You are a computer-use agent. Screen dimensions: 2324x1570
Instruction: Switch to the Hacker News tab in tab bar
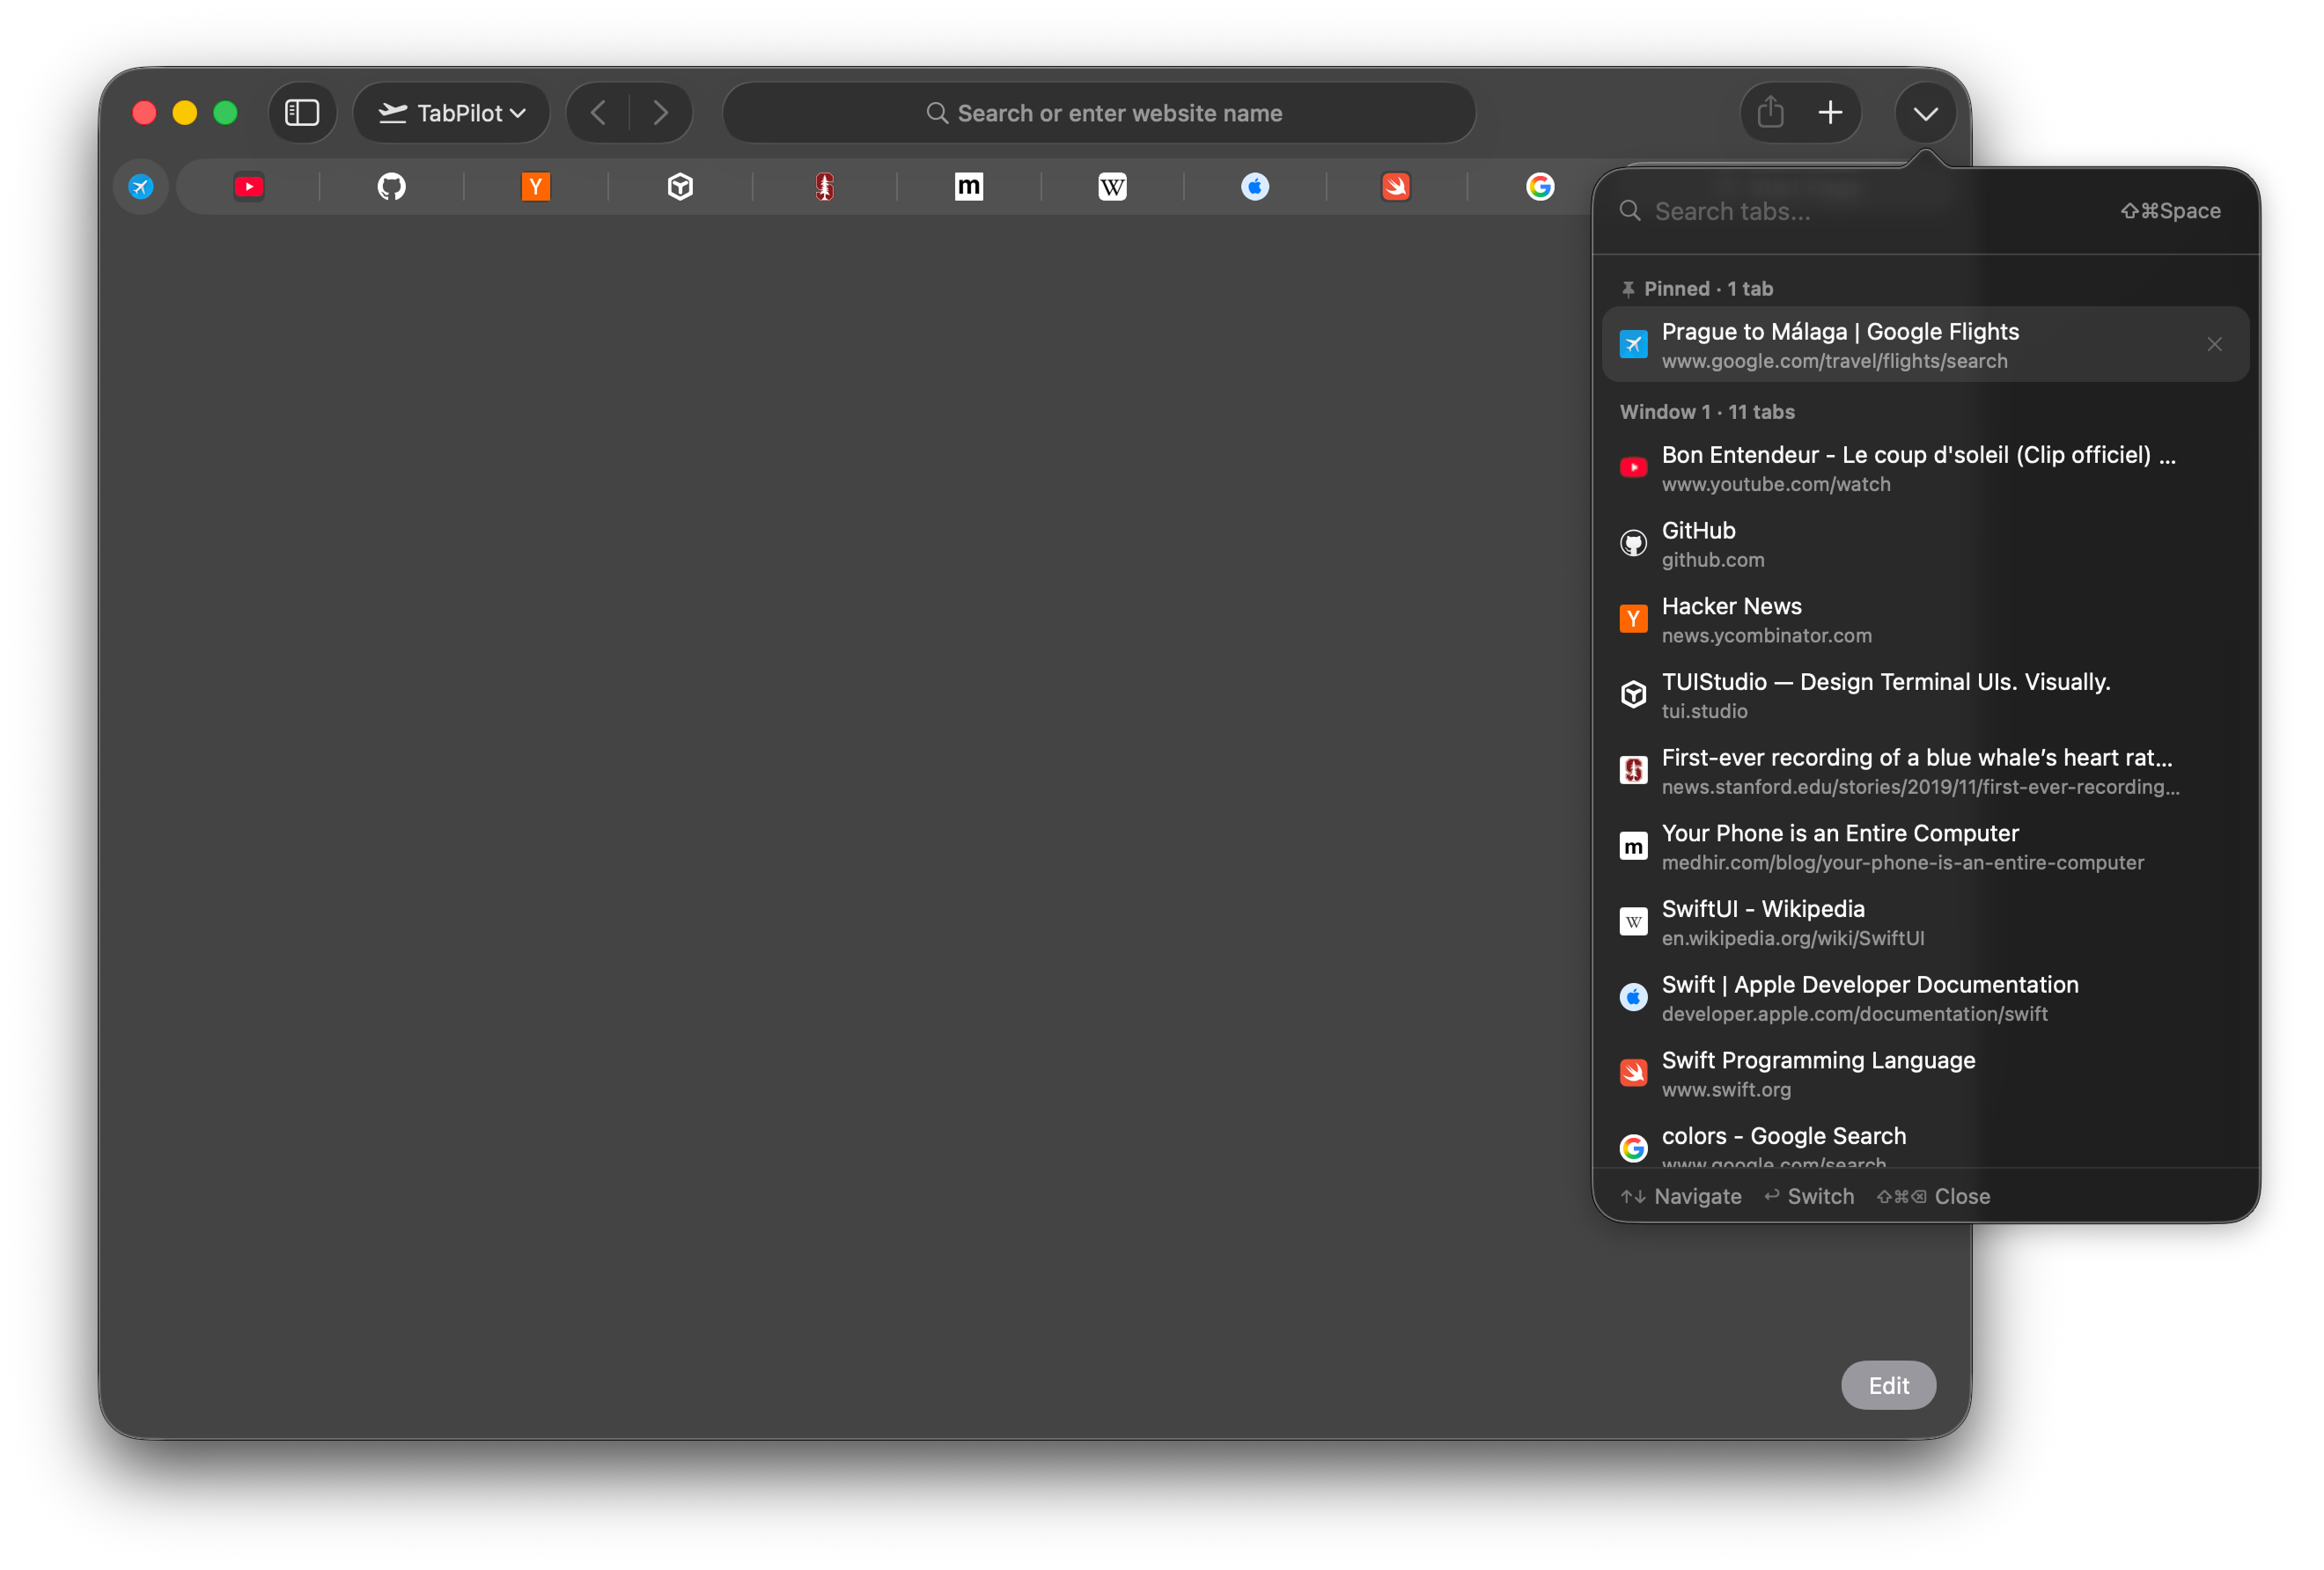536,186
